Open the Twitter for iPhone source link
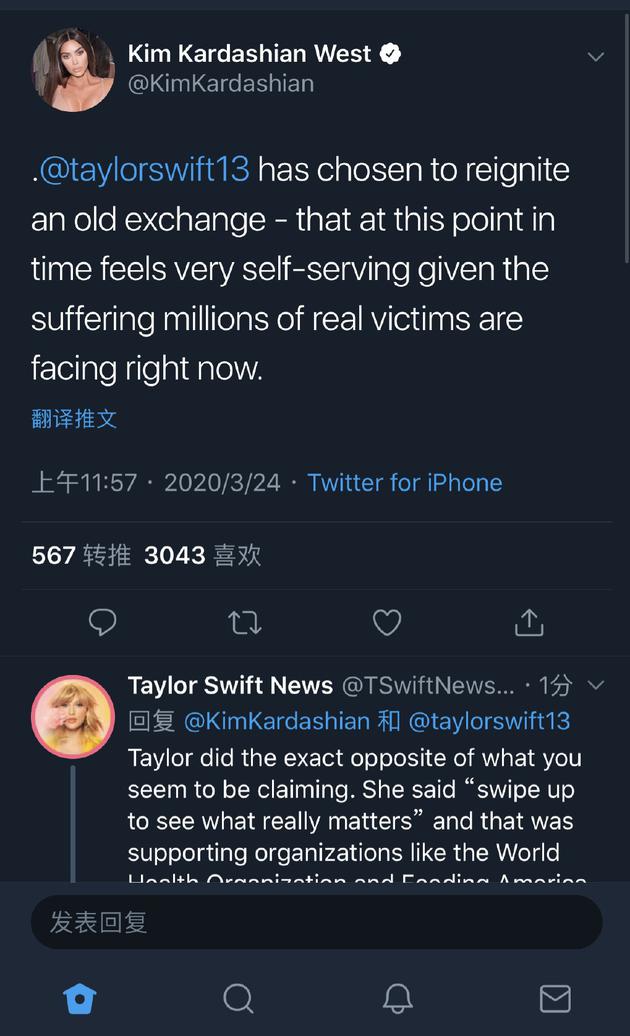630x1036 pixels. point(404,483)
